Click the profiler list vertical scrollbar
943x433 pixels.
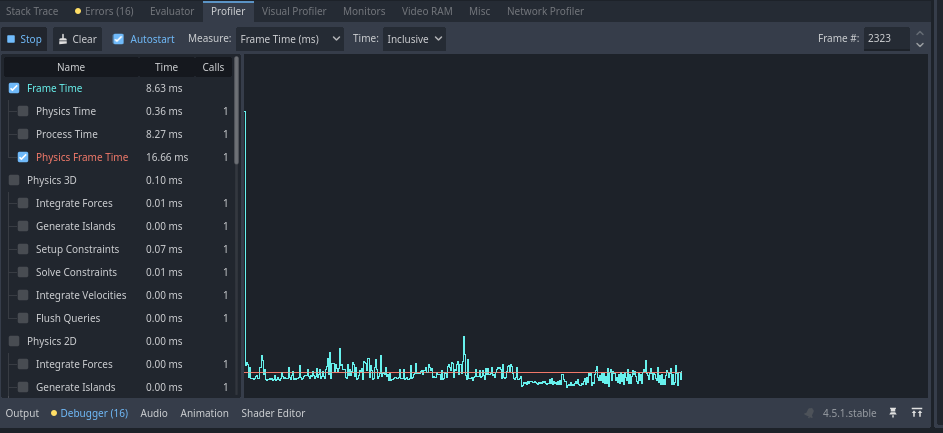click(237, 110)
